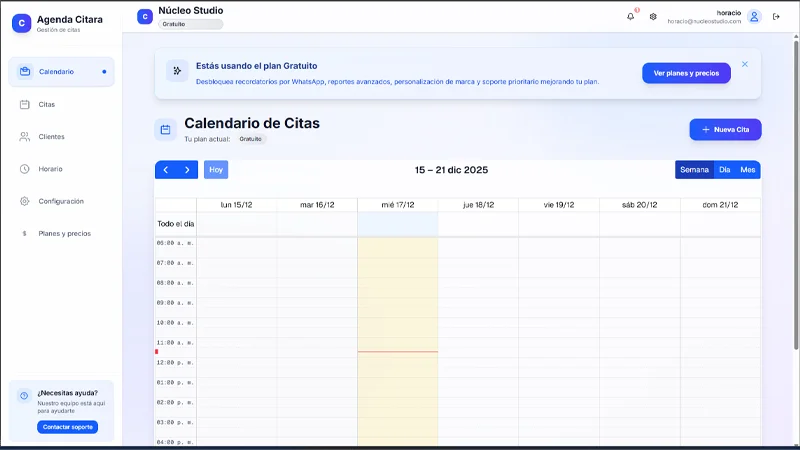Screen dimensions: 800x450
Task: Click Ver planes y precios button
Action: pos(686,73)
